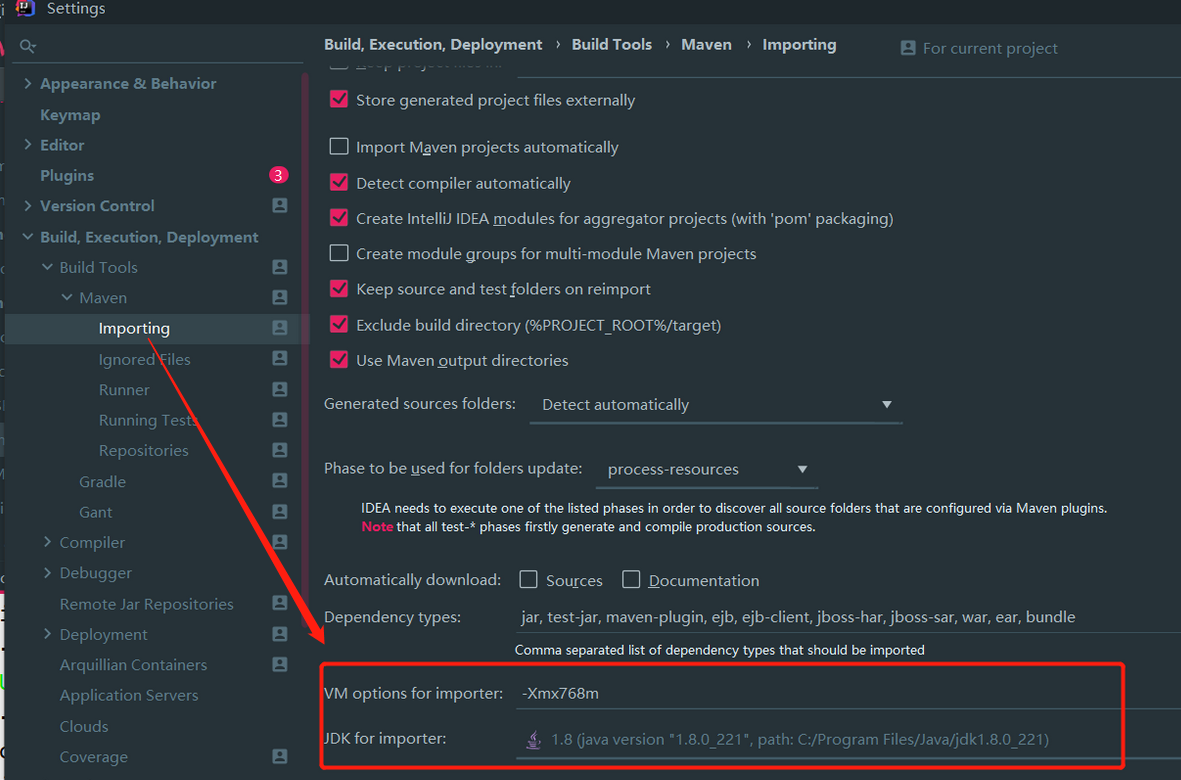
Task: Click the search magnifier icon in Settings
Action: coord(27,47)
